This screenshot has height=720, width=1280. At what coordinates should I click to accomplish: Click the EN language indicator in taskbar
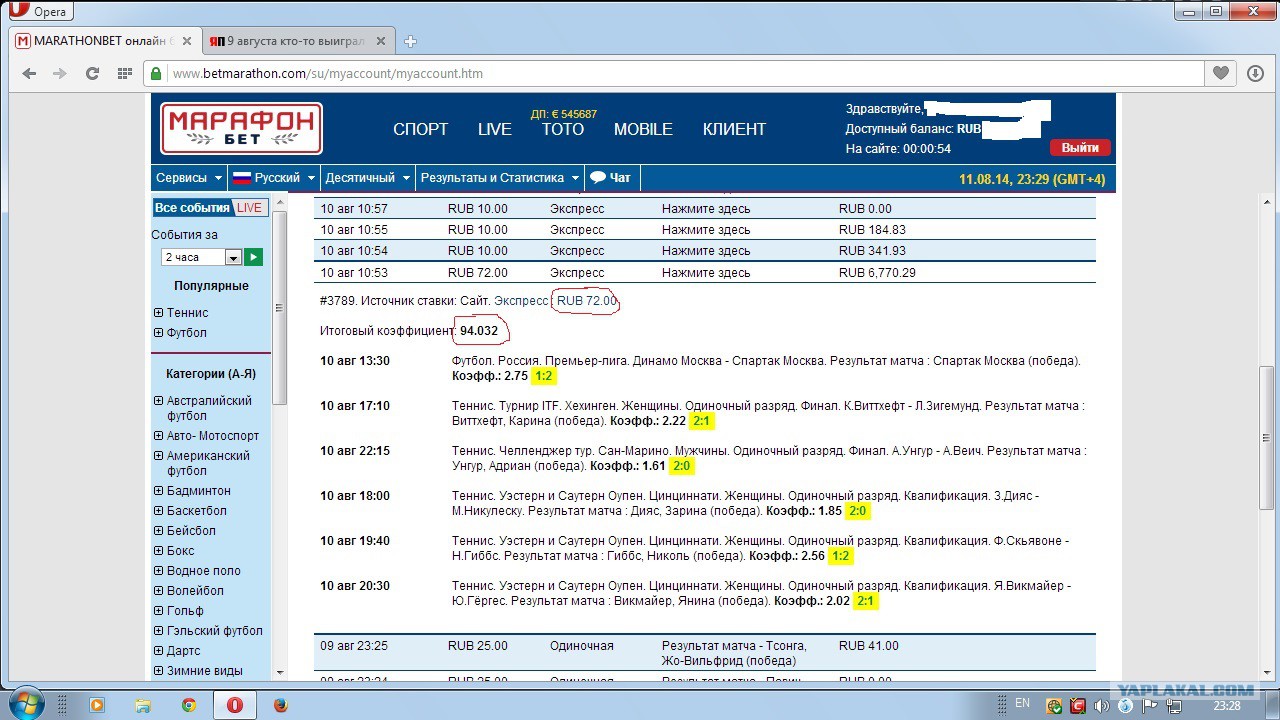point(1022,703)
